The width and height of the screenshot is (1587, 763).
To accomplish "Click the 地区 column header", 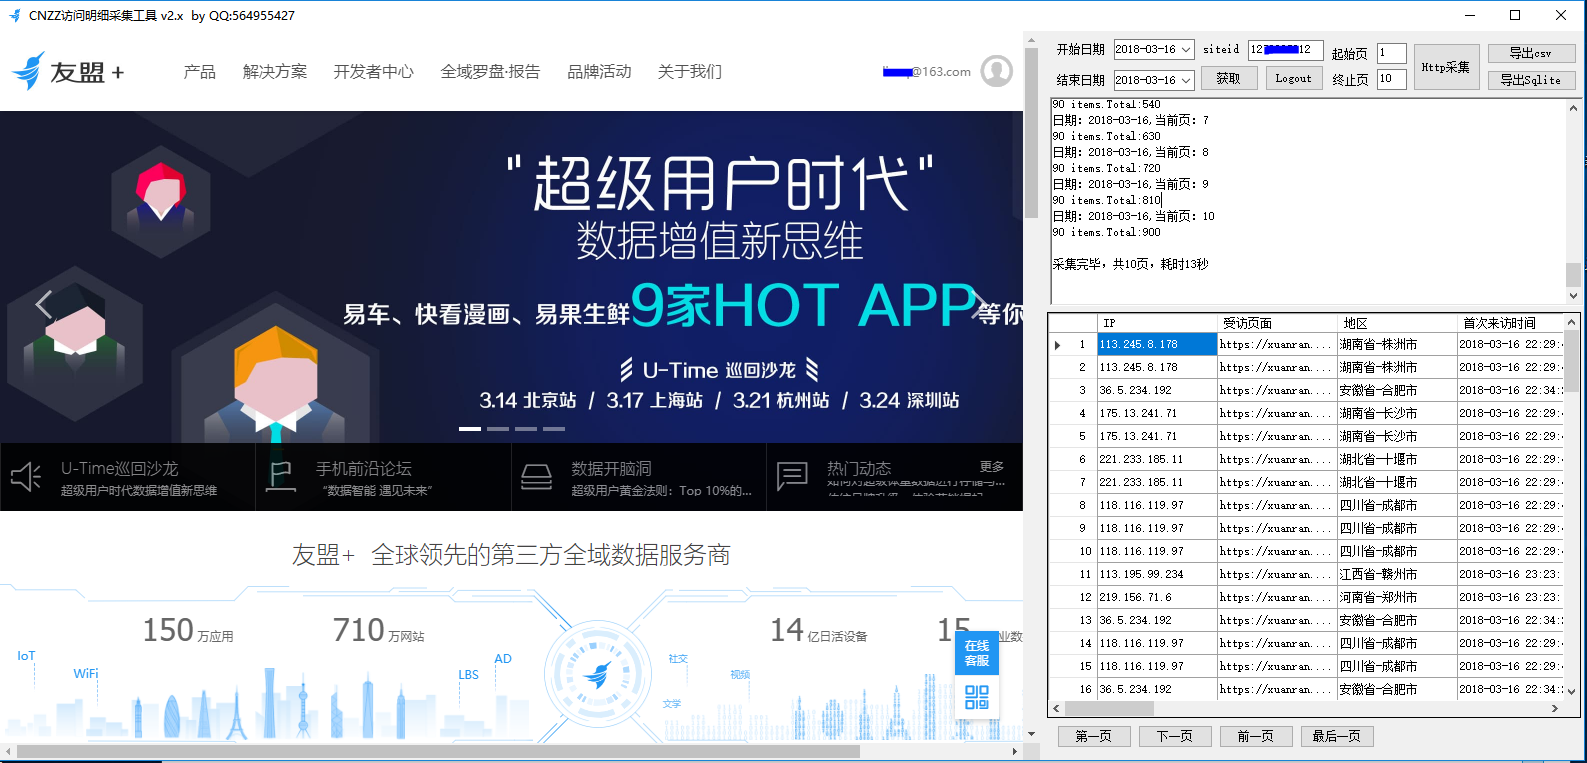I will [x=1397, y=323].
